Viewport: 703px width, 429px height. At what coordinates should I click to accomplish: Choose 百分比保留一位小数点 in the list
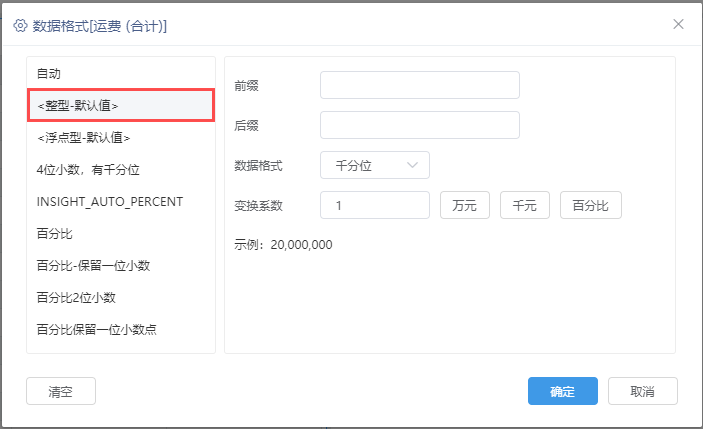pyautogui.click(x=121, y=329)
